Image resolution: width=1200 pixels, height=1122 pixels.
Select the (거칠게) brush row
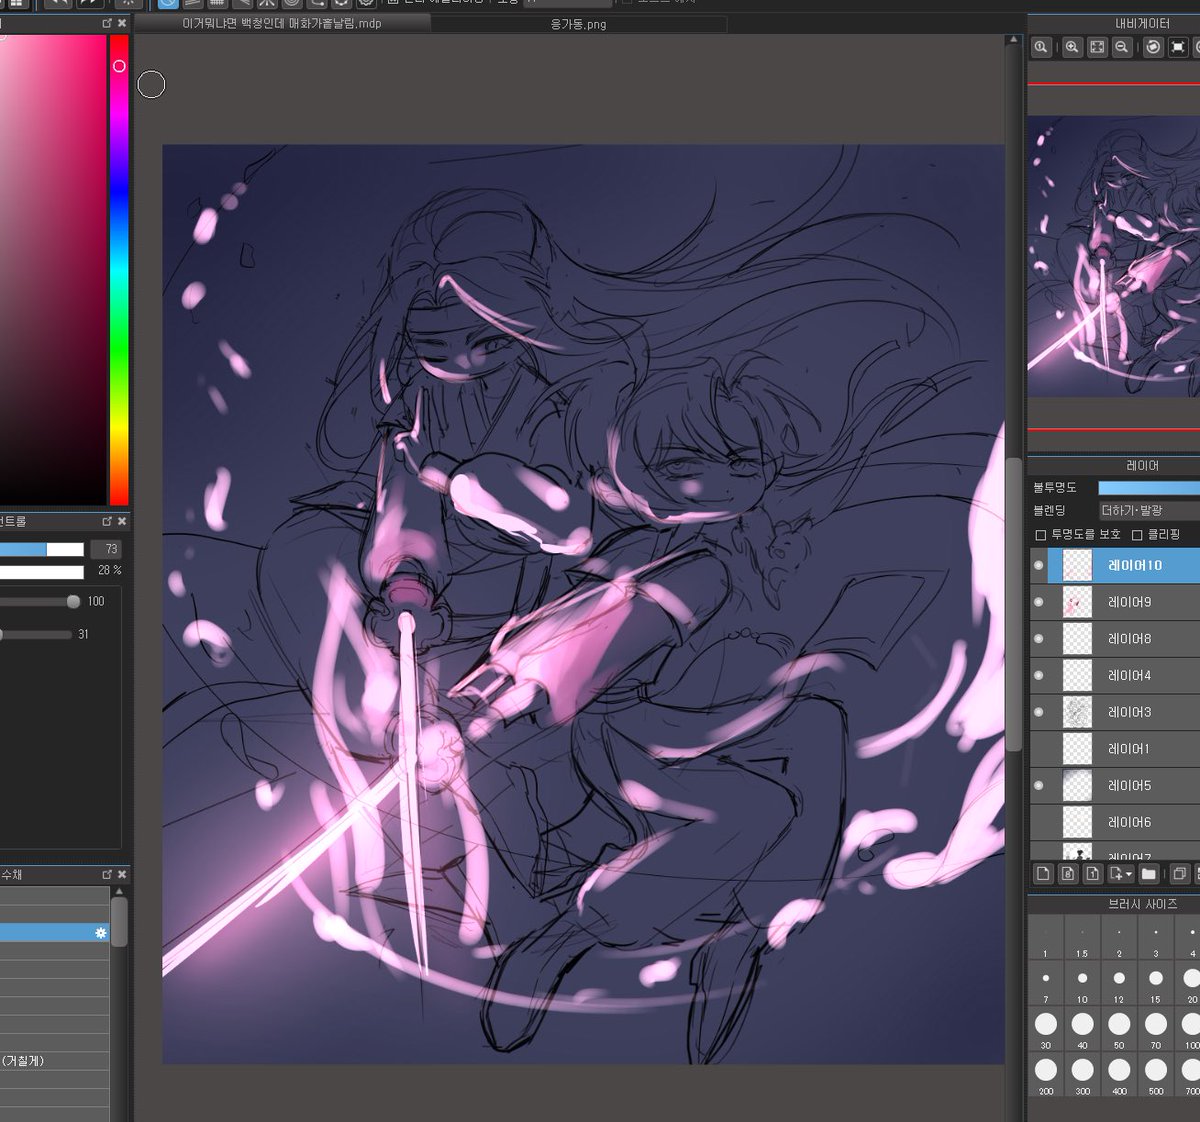point(54,1060)
